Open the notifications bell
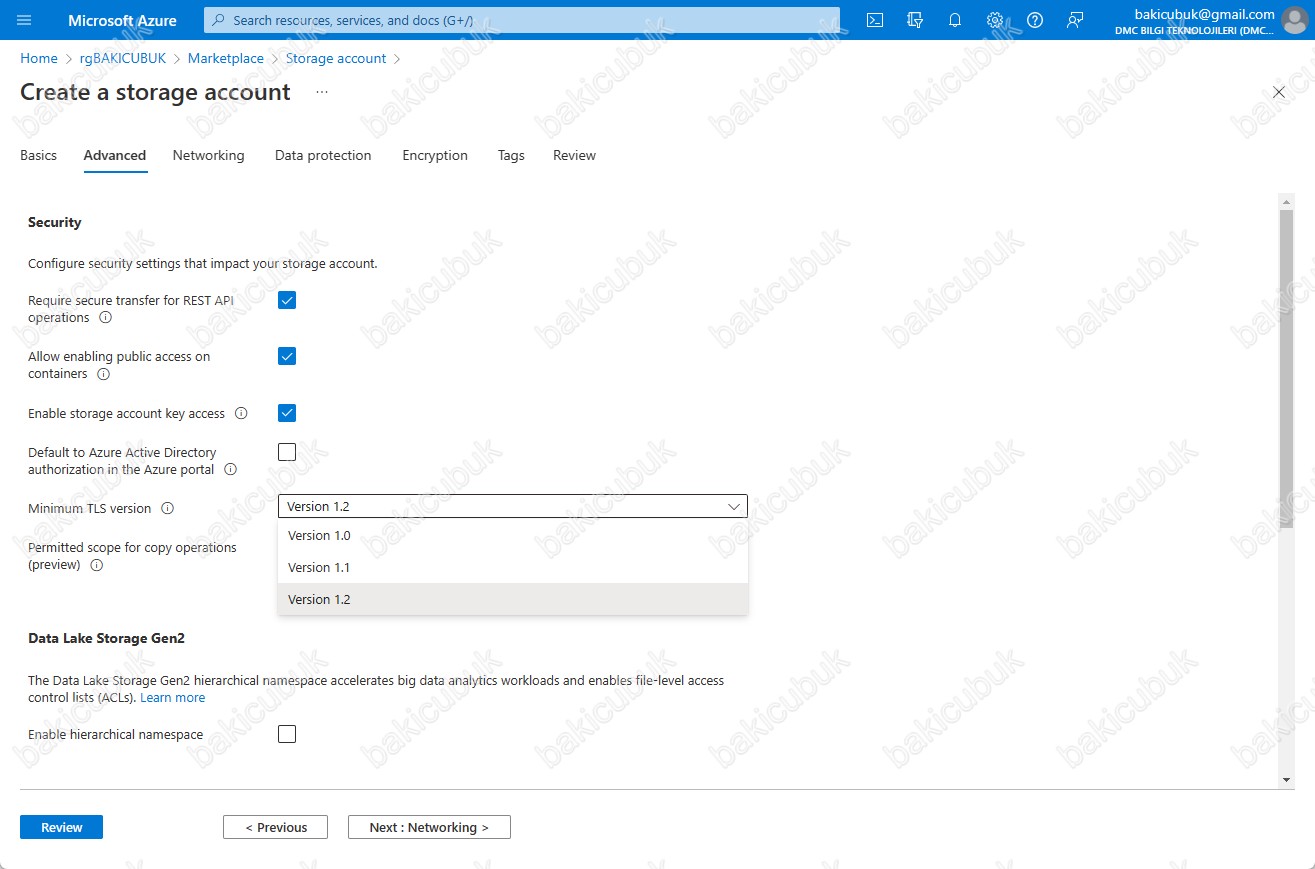Screen dimensions: 1315x869 click(x=955, y=20)
